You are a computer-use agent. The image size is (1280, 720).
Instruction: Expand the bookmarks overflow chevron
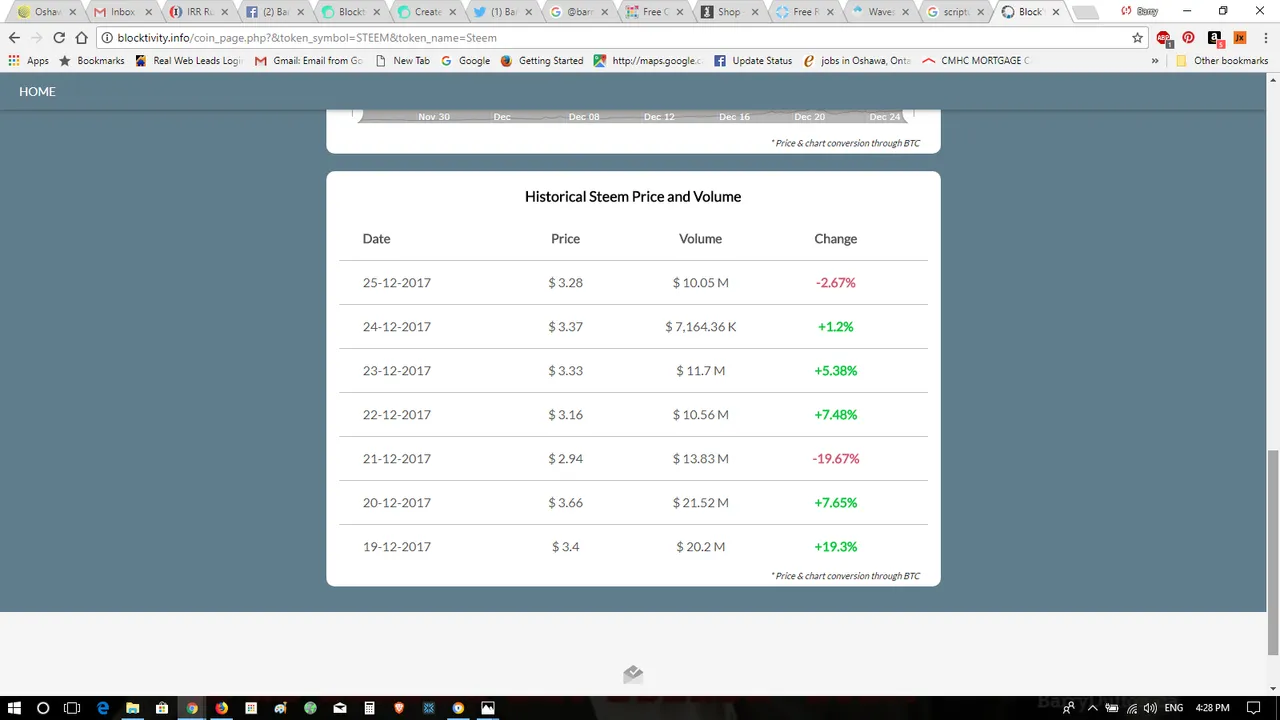click(x=1155, y=61)
